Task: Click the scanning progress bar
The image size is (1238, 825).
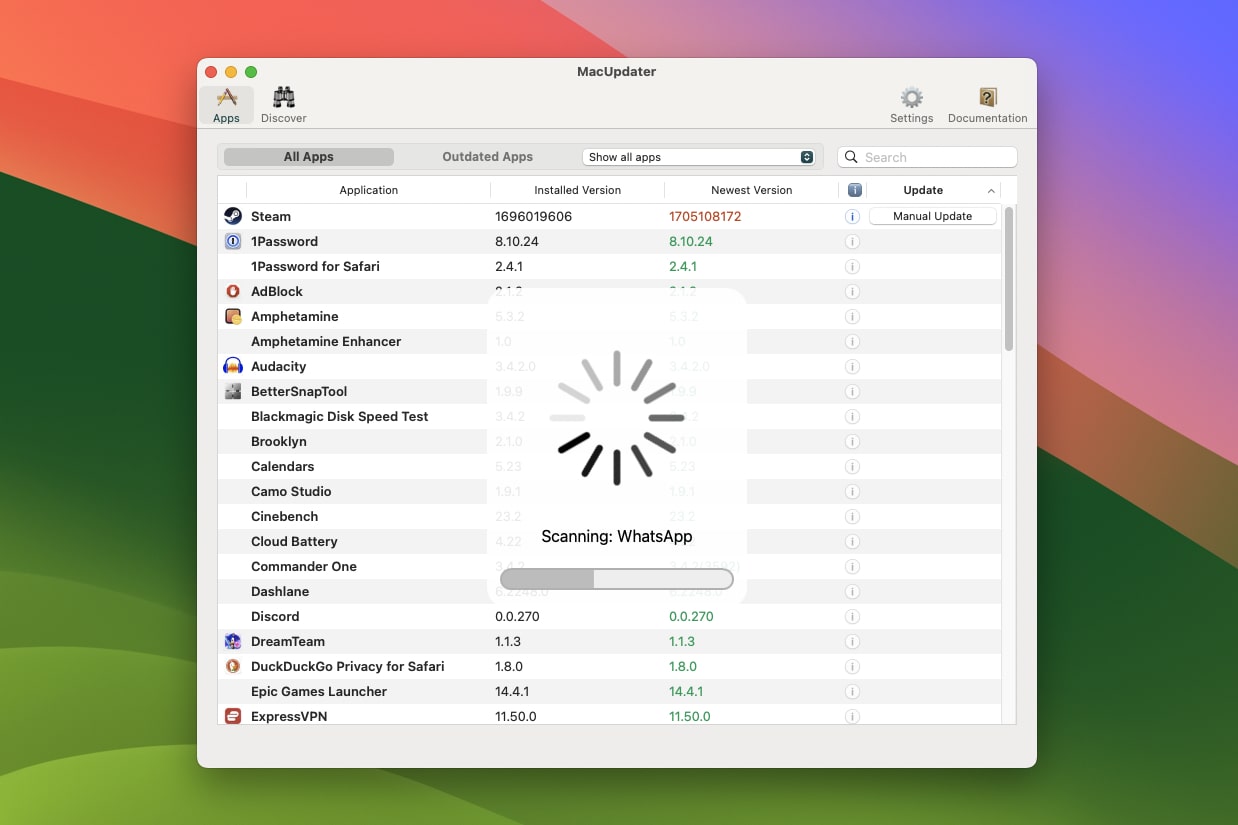Action: pos(617,579)
